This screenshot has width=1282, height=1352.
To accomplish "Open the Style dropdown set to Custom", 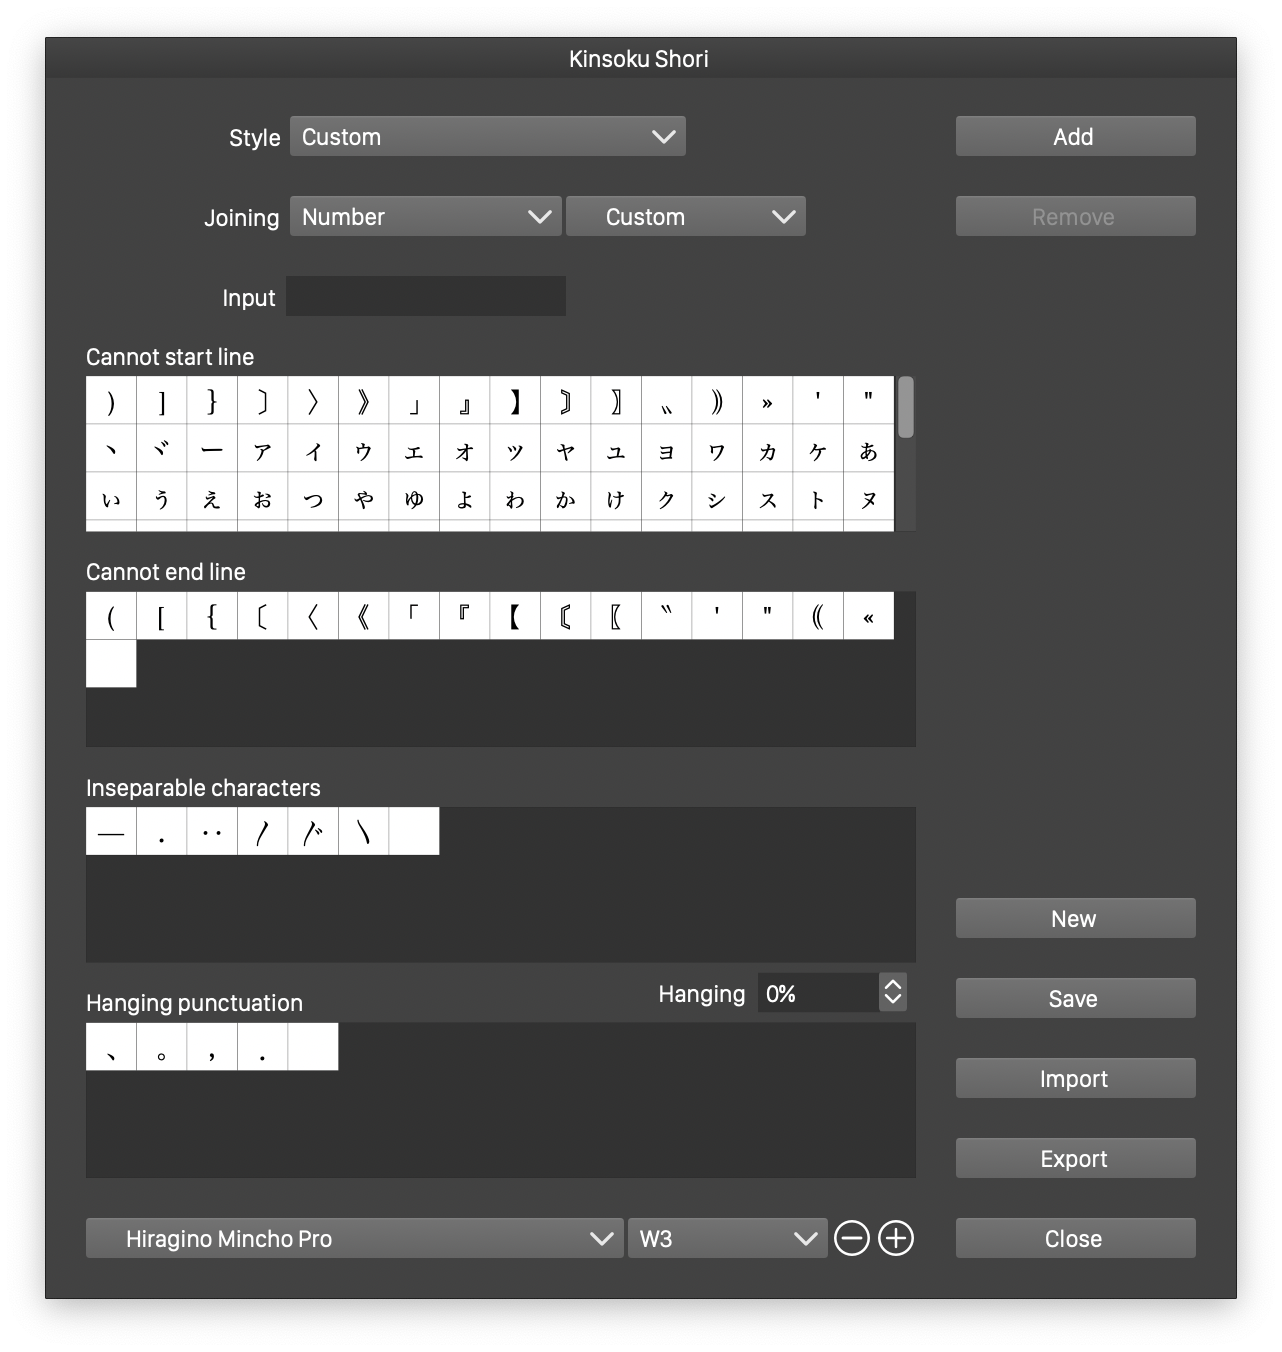I will coord(488,137).
